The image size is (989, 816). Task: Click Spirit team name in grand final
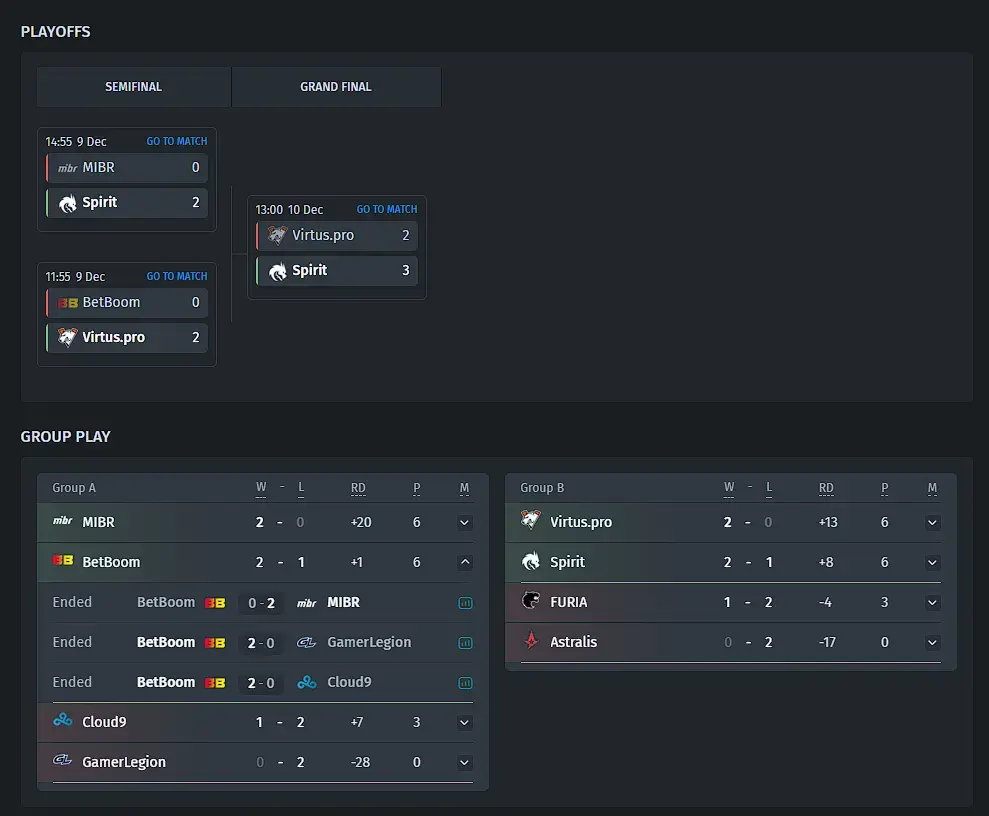click(x=310, y=271)
